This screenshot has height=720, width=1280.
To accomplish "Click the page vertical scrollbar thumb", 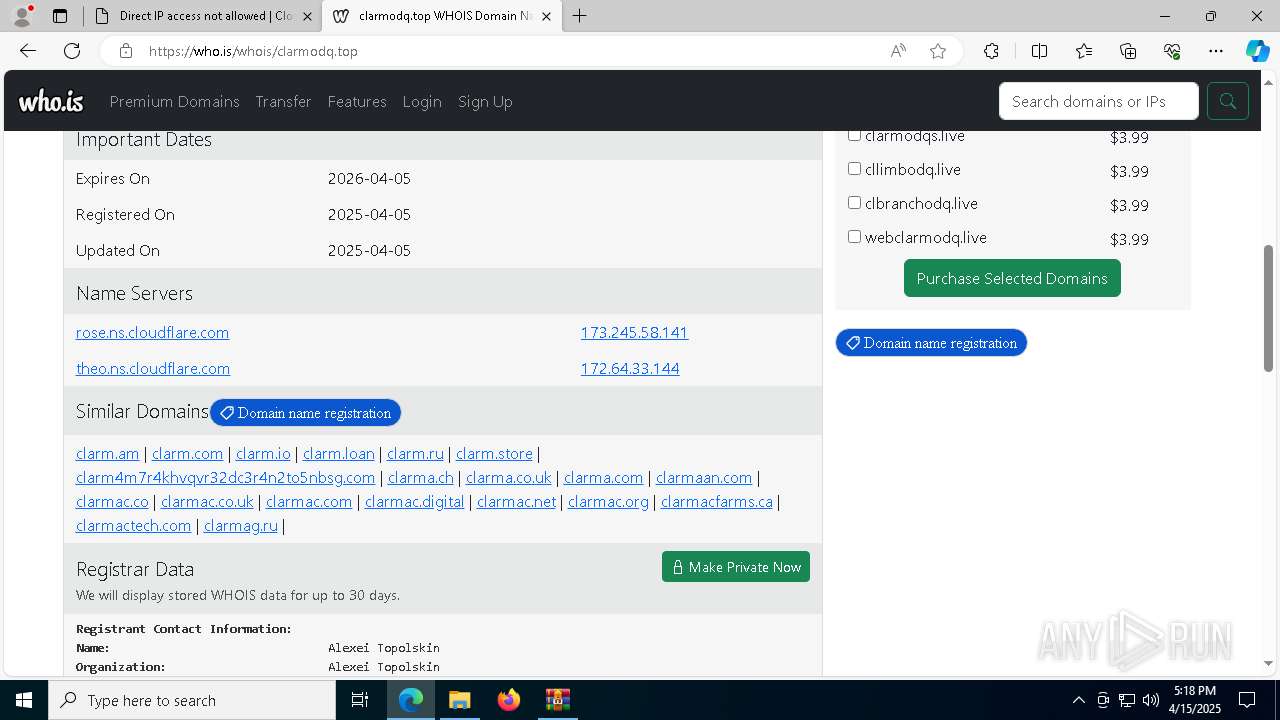I will pos(1269,308).
